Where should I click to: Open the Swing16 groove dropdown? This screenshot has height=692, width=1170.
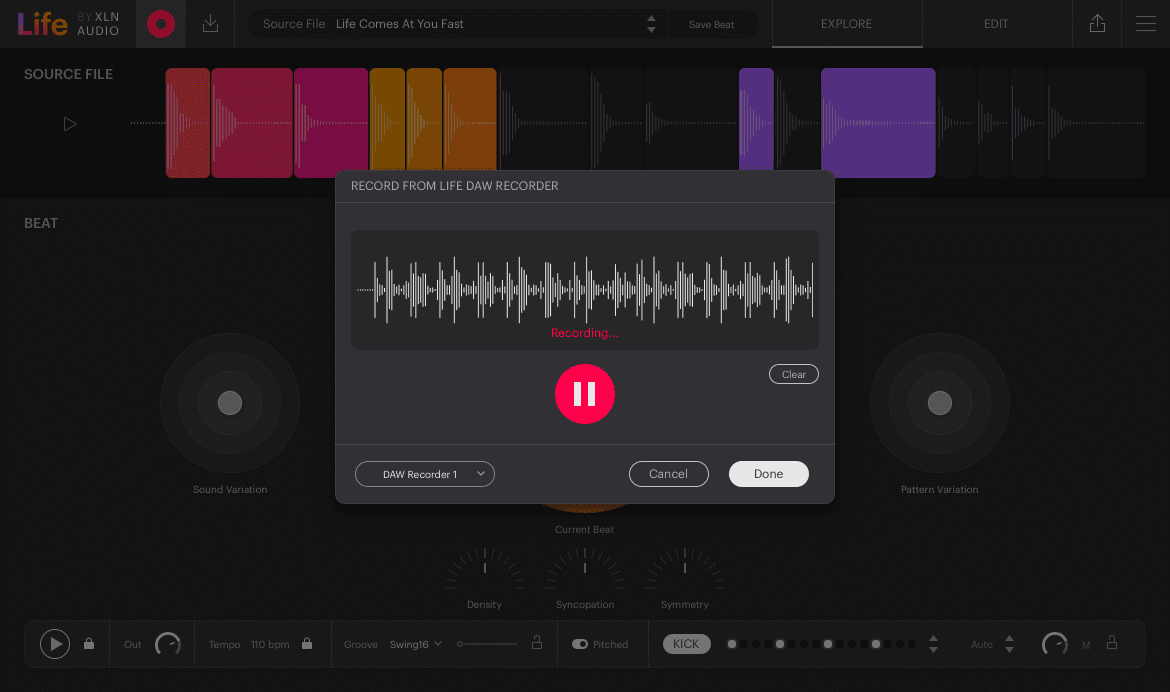tap(415, 644)
